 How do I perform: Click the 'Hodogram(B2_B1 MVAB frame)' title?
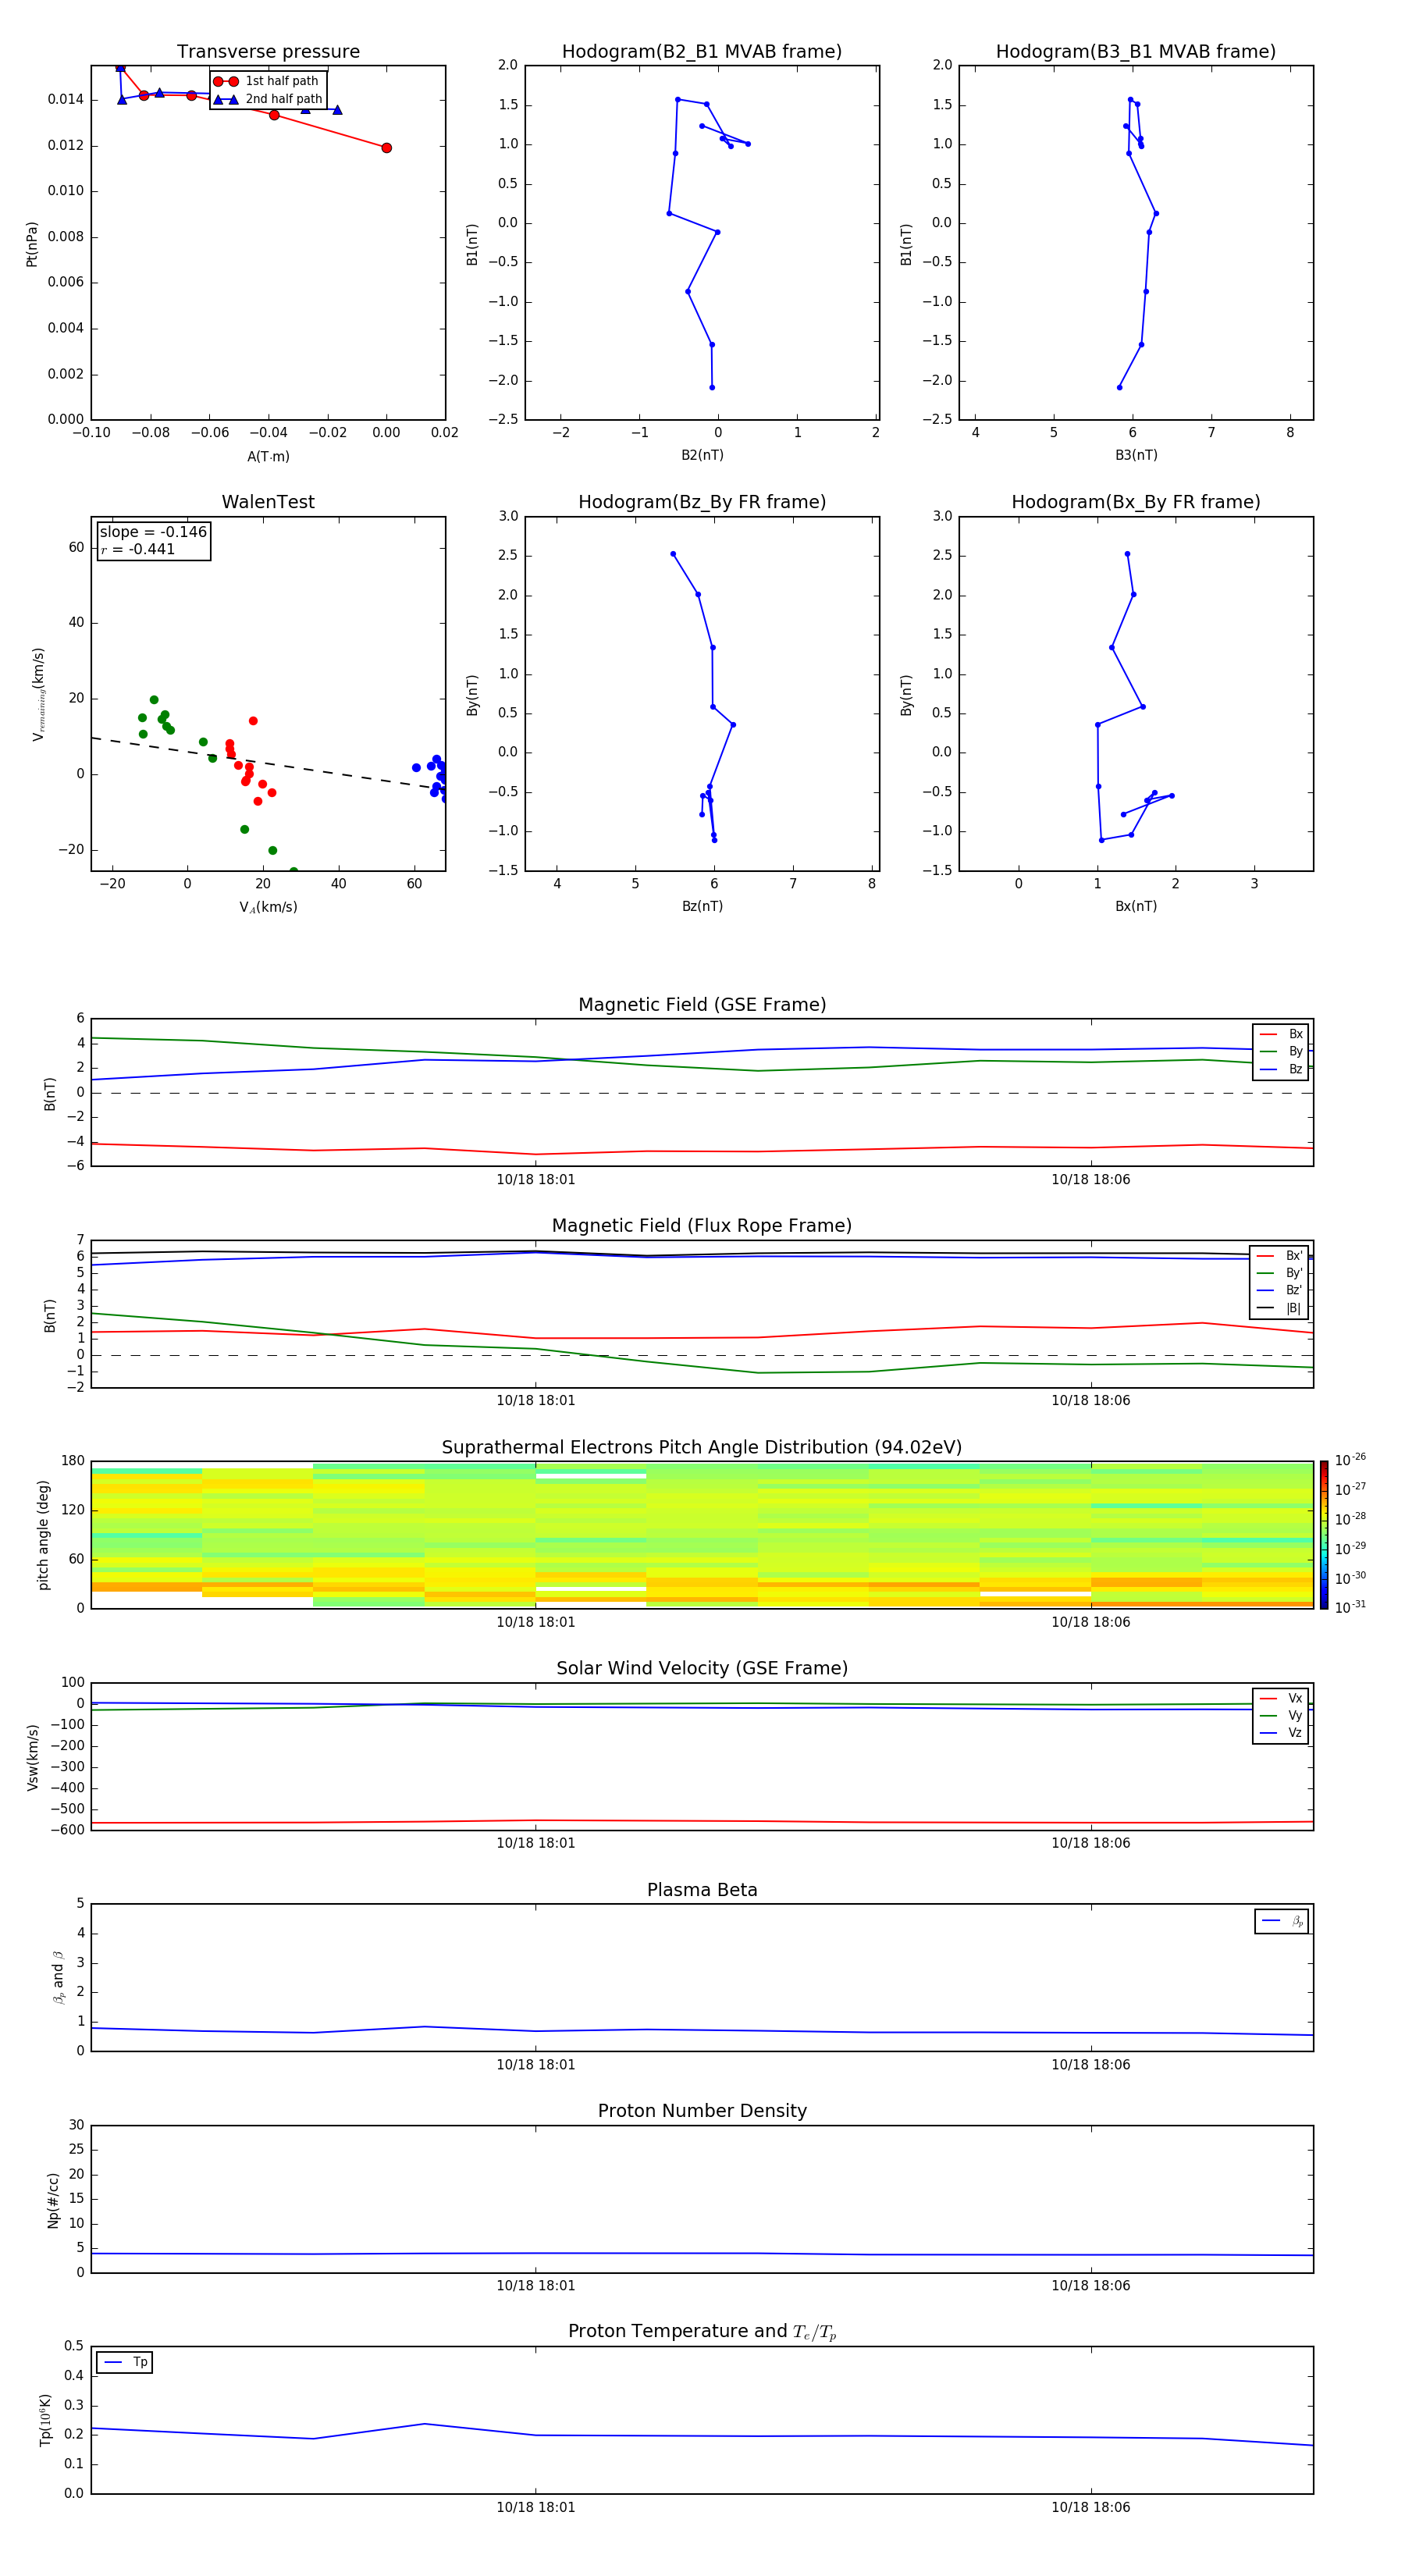click(x=702, y=52)
